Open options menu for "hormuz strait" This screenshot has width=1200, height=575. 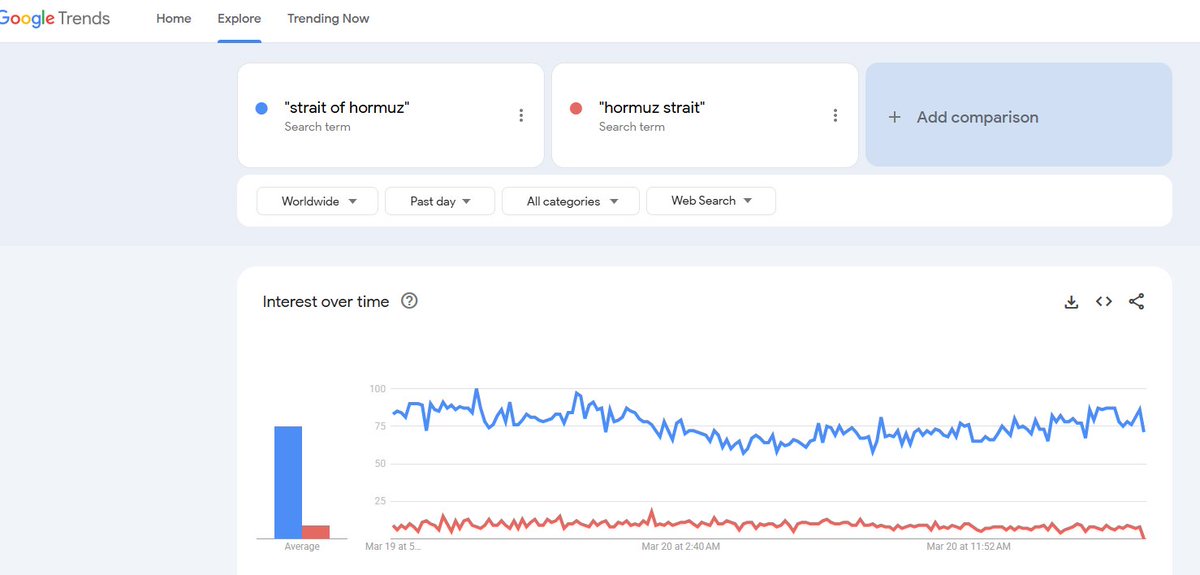click(835, 116)
